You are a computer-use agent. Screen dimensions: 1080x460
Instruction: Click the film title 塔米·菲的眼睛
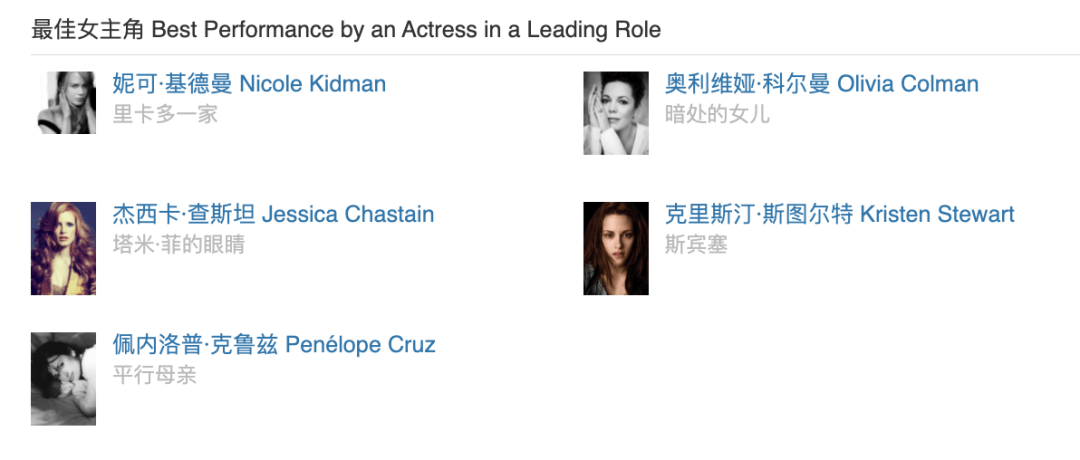coord(178,245)
